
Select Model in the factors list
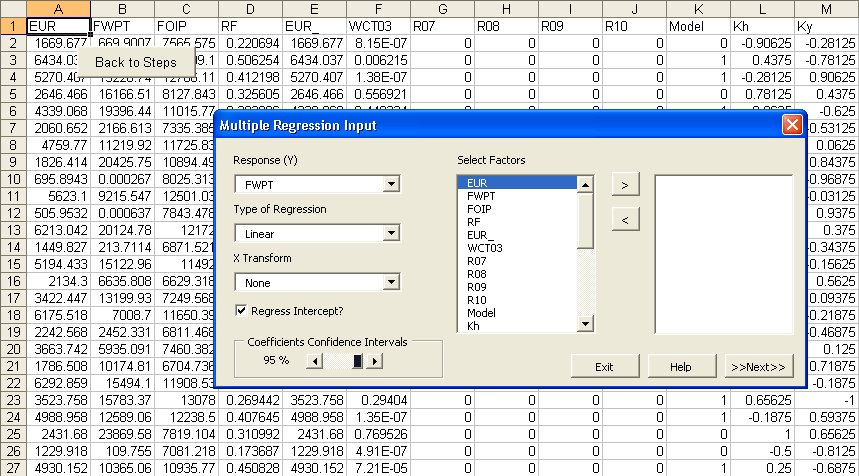pyautogui.click(x=517, y=313)
